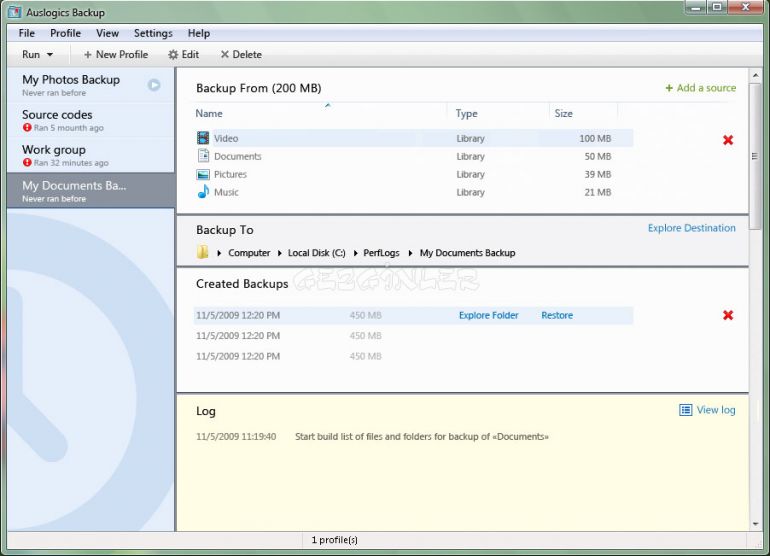Select the Source codes profile
The height and width of the screenshot is (556, 770).
coord(91,120)
